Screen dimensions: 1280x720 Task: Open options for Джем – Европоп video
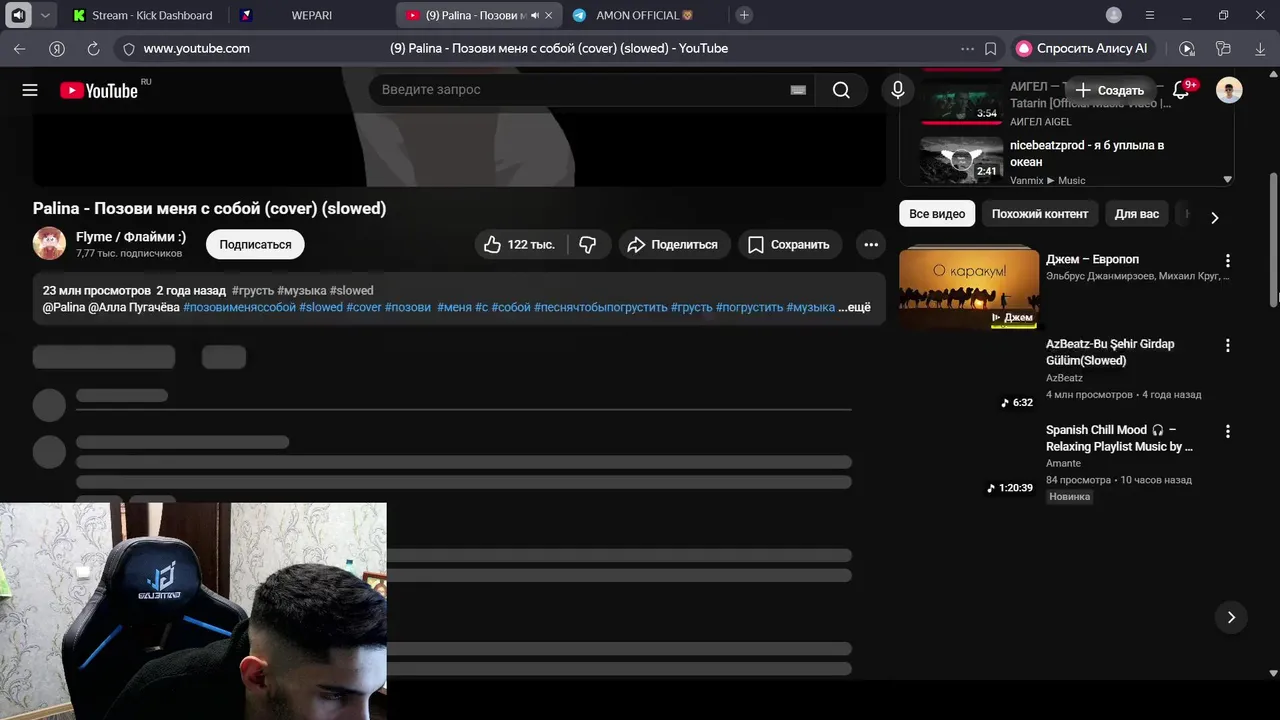click(x=1228, y=260)
